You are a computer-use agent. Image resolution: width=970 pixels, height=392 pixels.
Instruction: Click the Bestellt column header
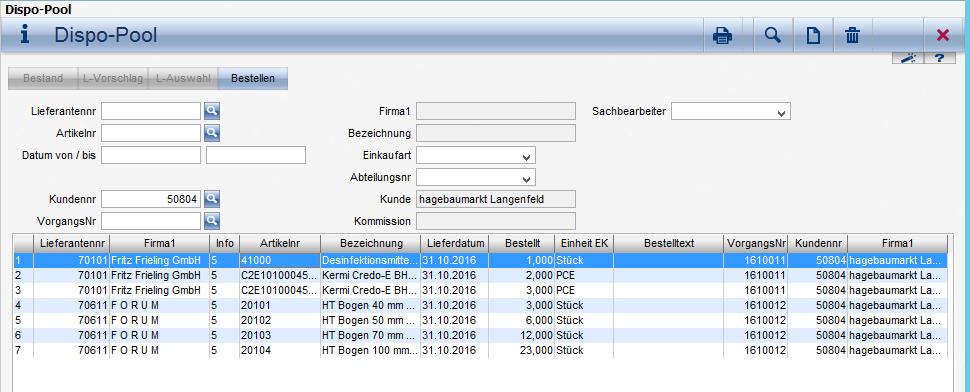(x=521, y=244)
